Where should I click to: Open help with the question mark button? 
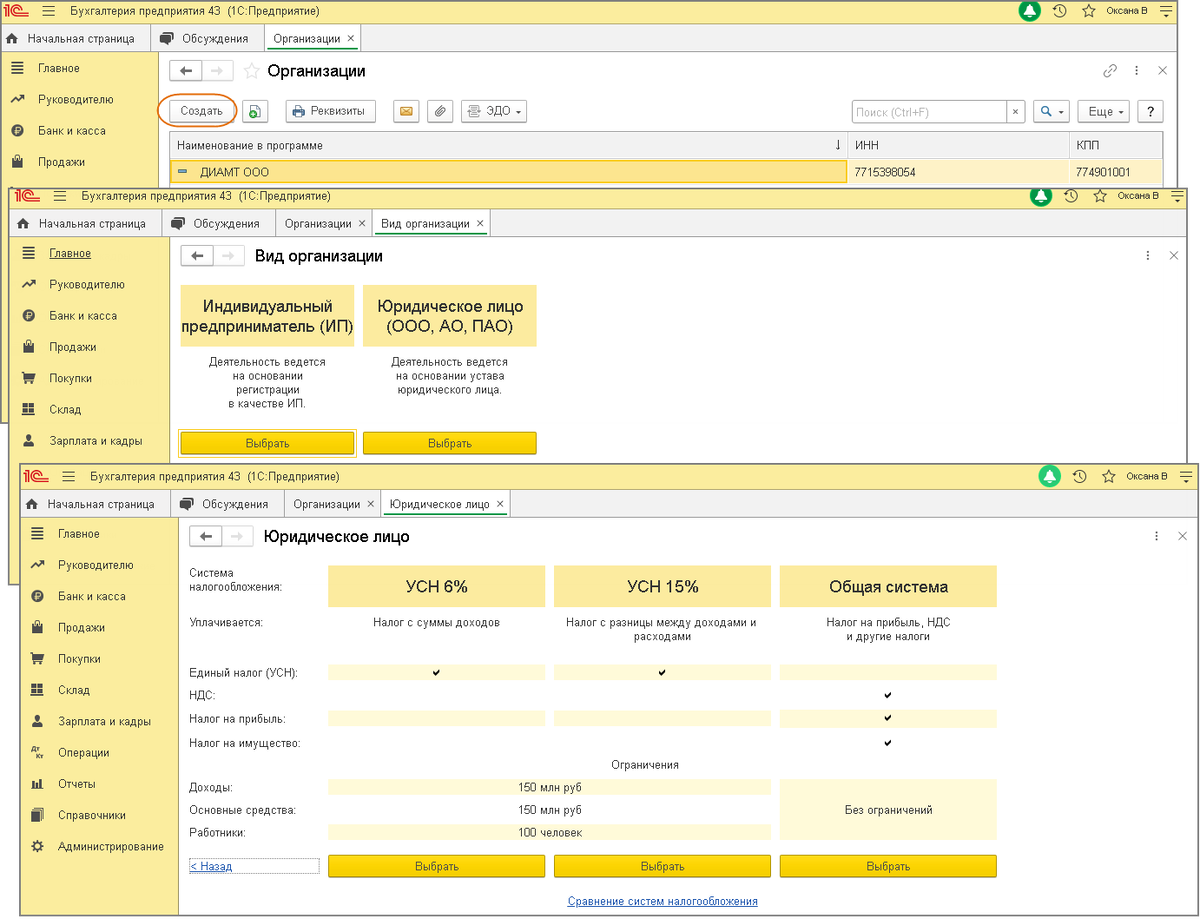click(1150, 111)
